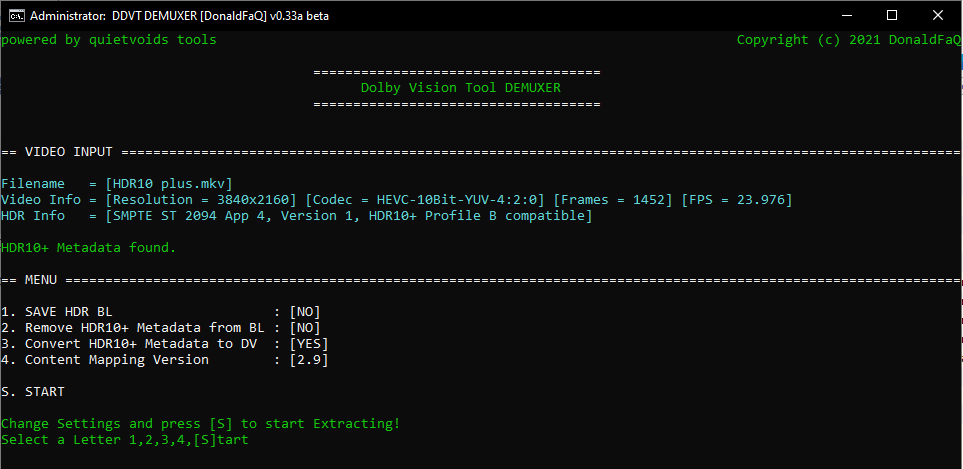Click the 'Dolby Vision Tool DEMUXER' header
The height and width of the screenshot is (469, 963).
point(461,88)
